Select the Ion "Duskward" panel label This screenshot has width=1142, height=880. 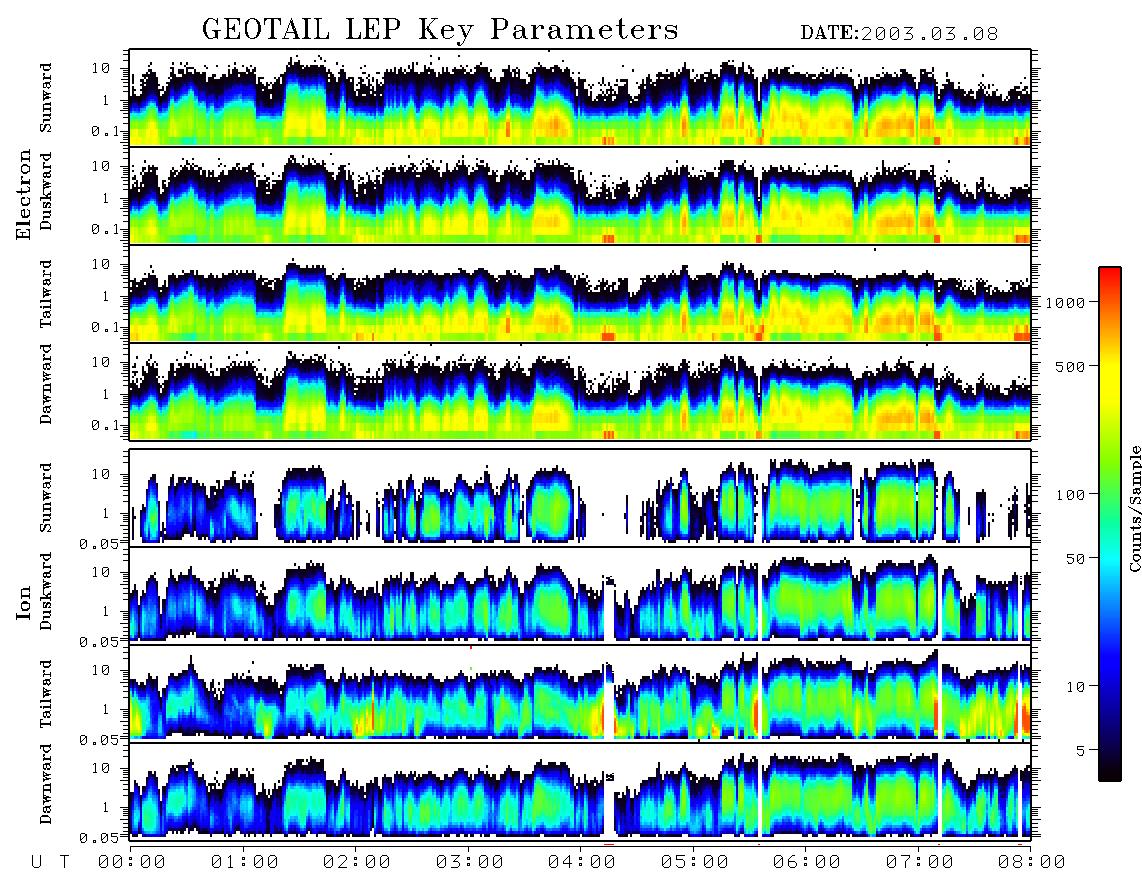pyautogui.click(x=46, y=592)
